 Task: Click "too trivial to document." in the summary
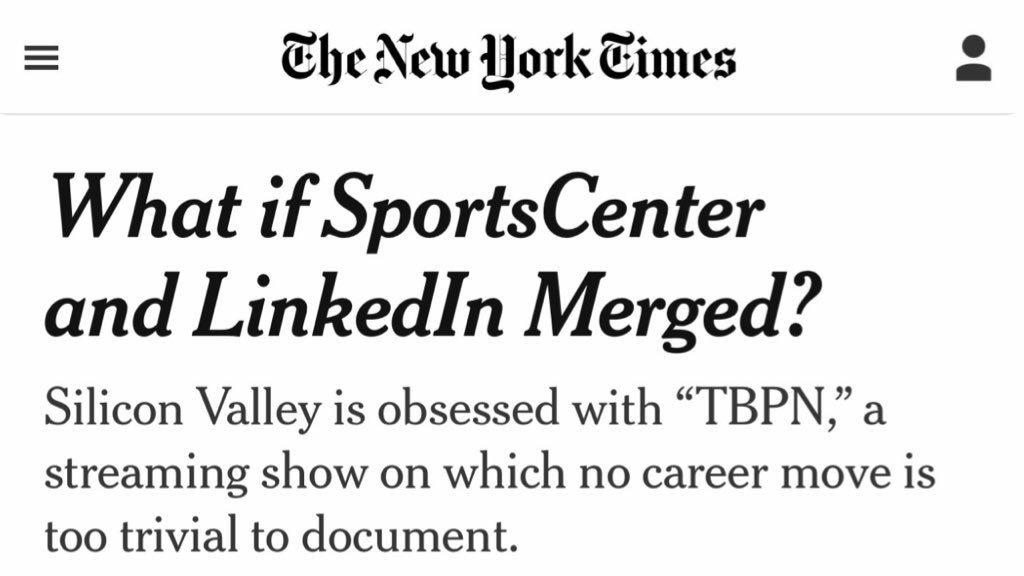[x=281, y=535]
